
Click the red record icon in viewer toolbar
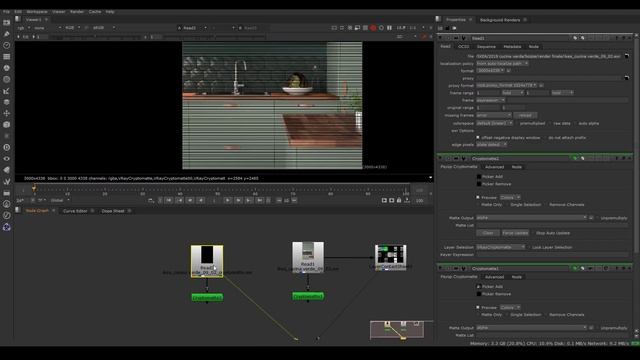point(373,28)
